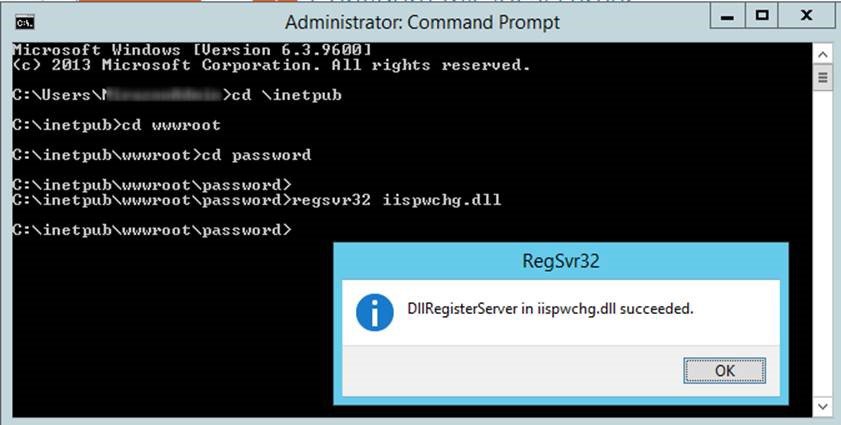The height and width of the screenshot is (425, 841).
Task: Click the "Administrator: Command Prompt" title text
Action: pos(422,23)
